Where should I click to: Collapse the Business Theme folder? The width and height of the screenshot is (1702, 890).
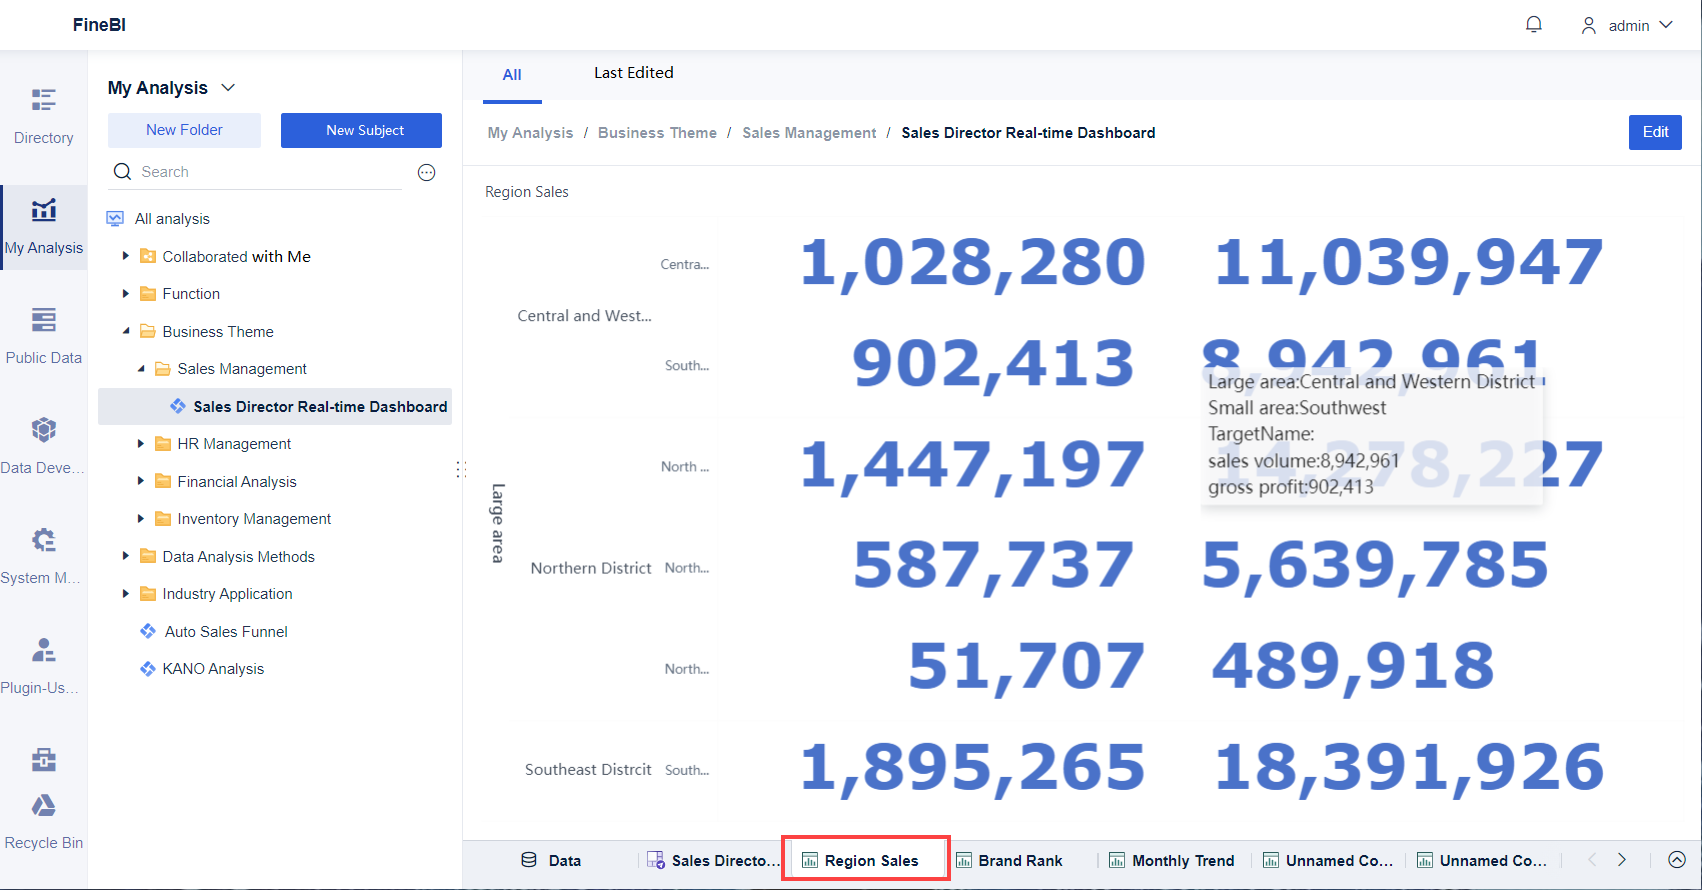[x=126, y=331]
